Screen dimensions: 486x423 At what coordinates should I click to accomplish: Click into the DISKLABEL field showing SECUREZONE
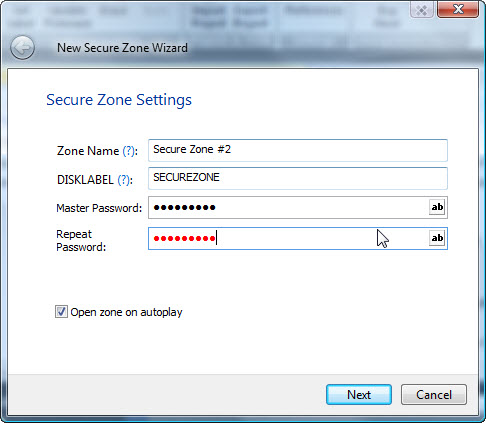pyautogui.click(x=298, y=178)
